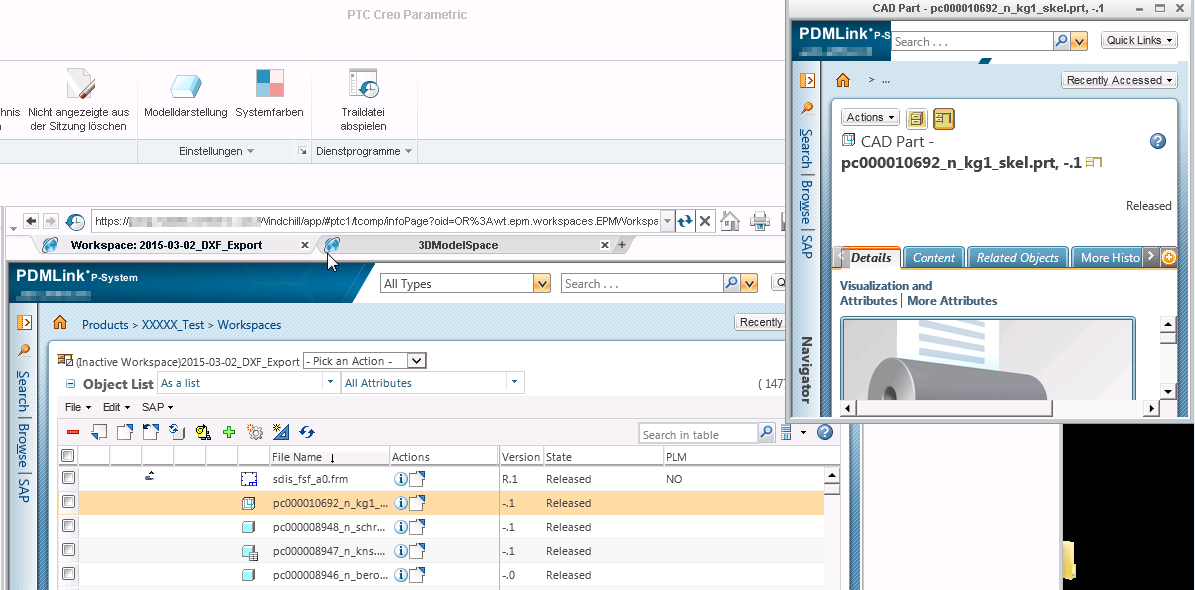Image resolution: width=1195 pixels, height=590 pixels.
Task: Click the magnifier beside Search in table field
Action: (767, 433)
